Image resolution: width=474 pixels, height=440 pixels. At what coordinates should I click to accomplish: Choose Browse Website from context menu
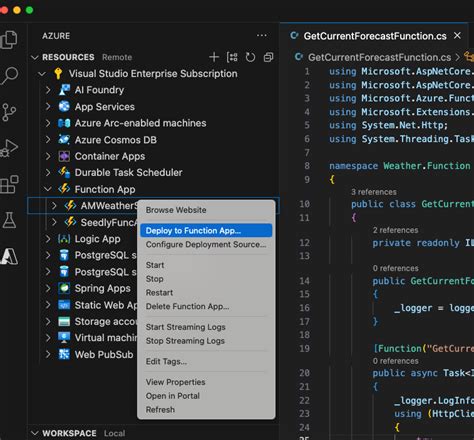click(x=206, y=210)
